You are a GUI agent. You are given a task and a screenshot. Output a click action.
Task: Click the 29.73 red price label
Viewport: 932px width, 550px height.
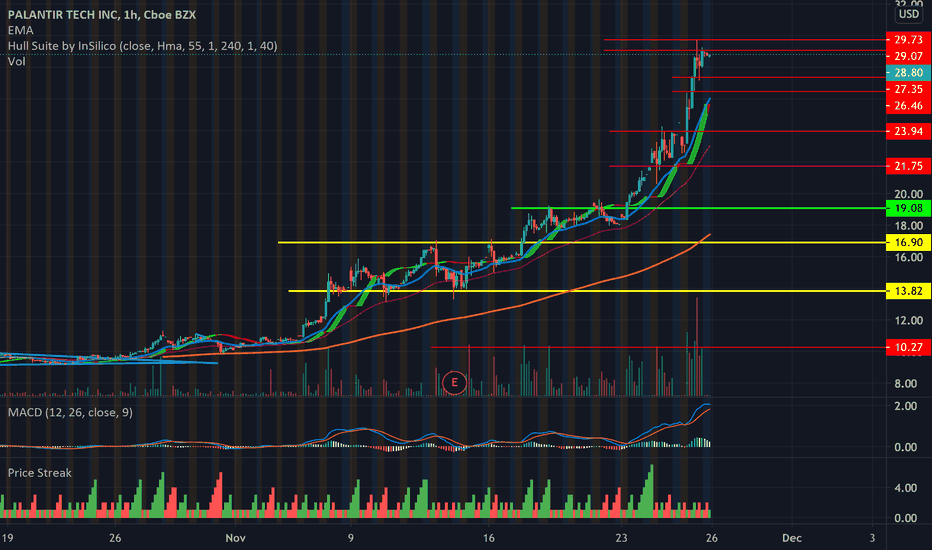(908, 40)
